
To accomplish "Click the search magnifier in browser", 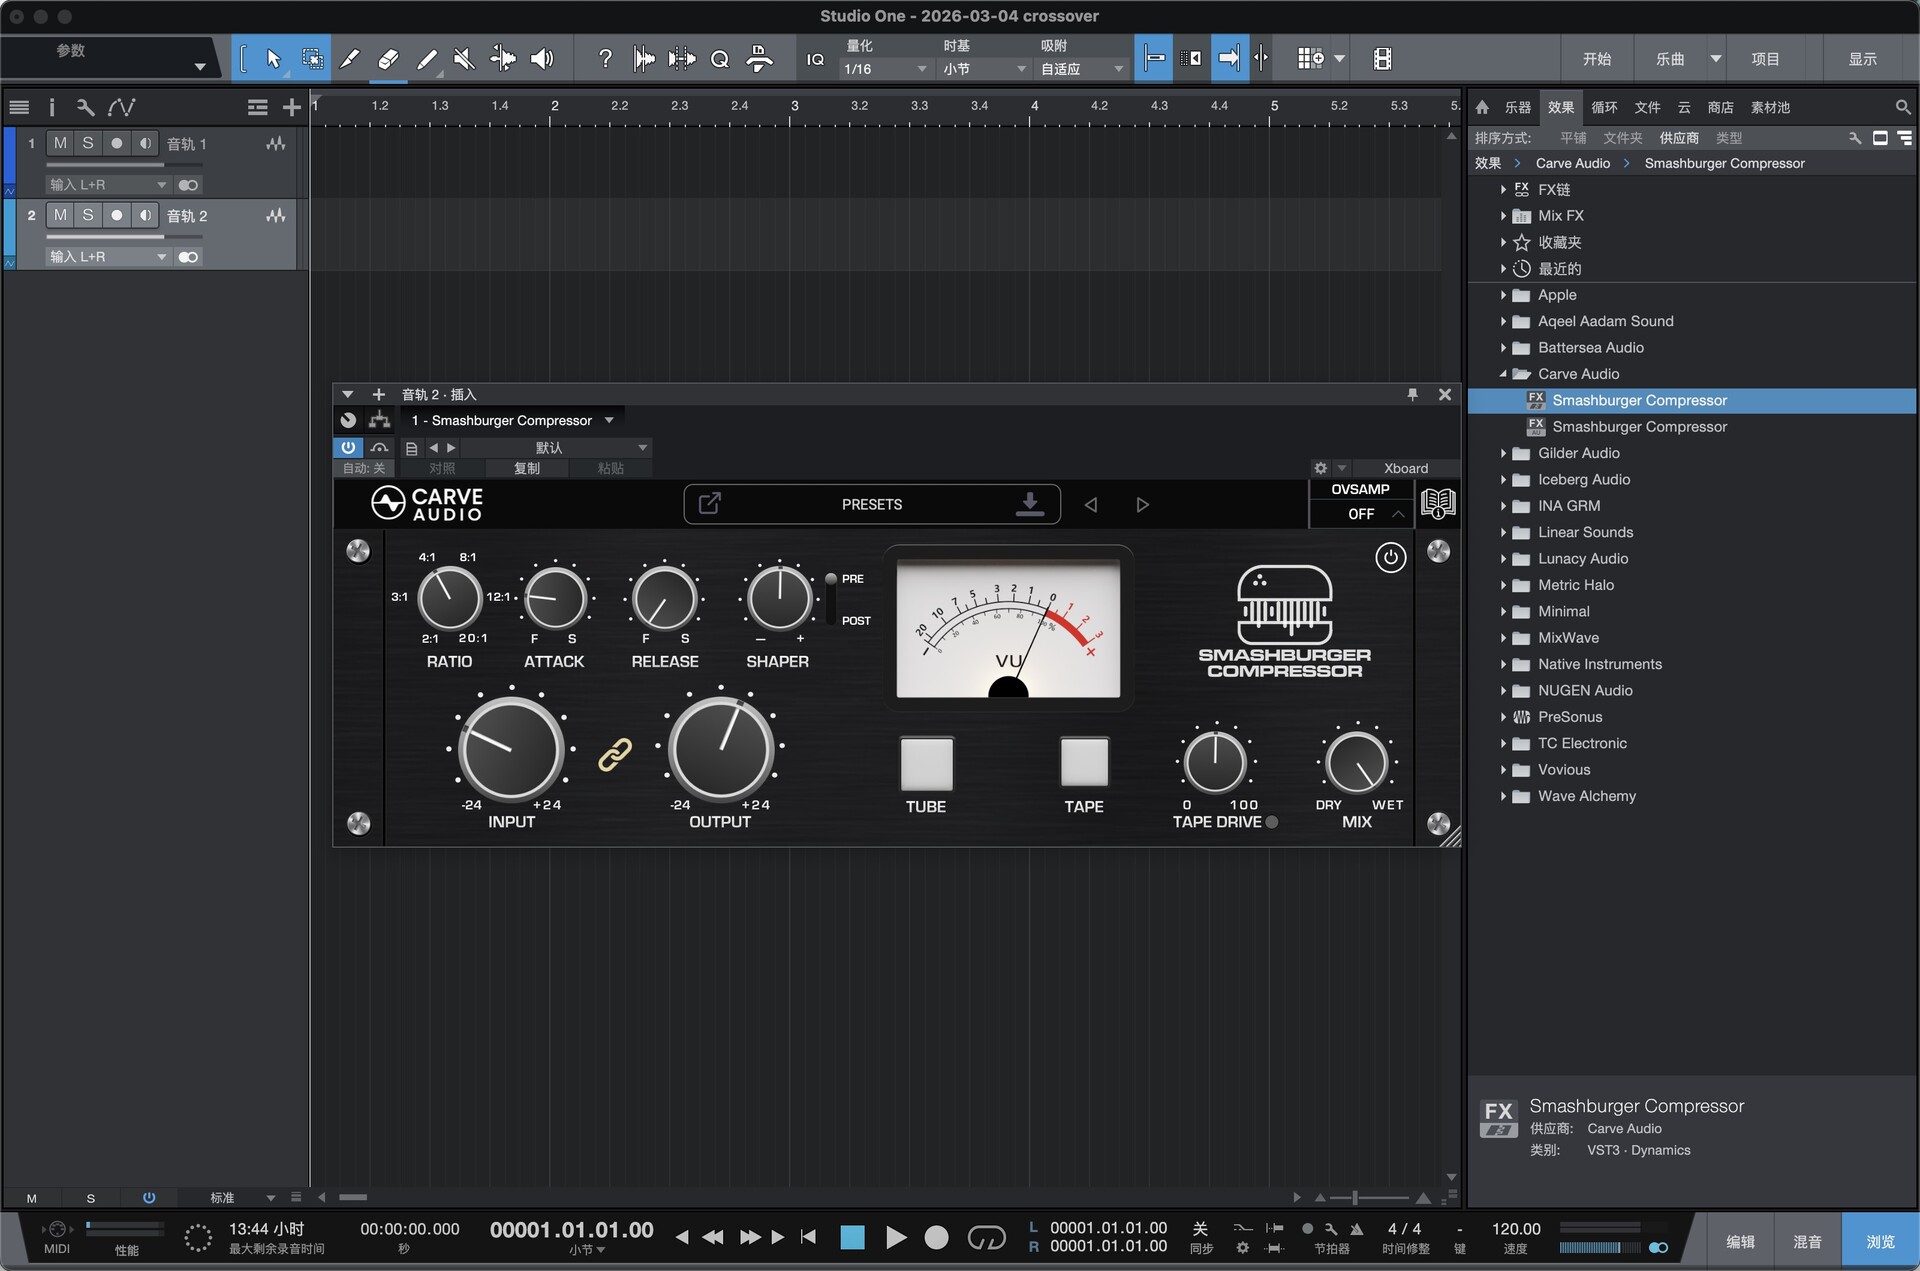I will pyautogui.click(x=1902, y=107).
